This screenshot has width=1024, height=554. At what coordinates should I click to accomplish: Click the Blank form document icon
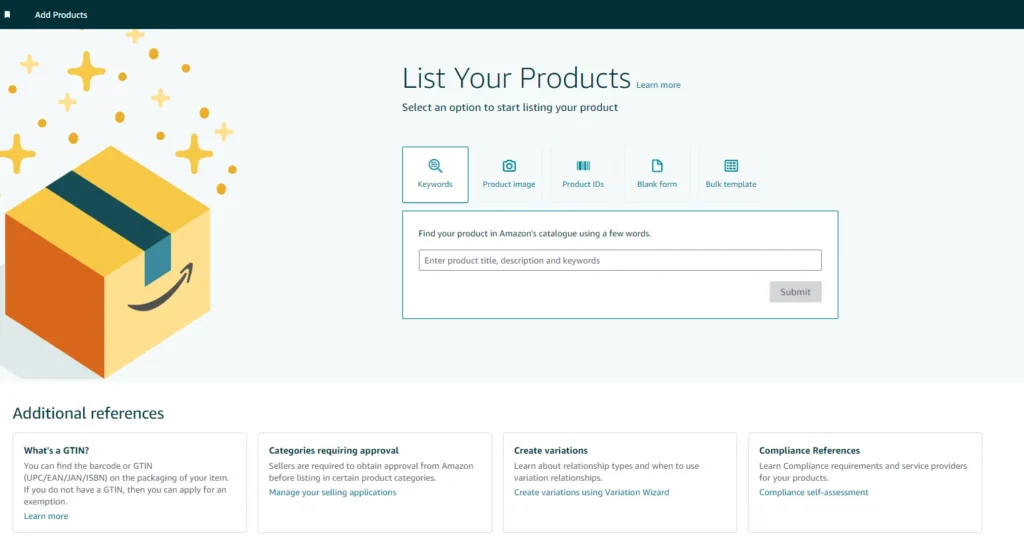pos(657,166)
